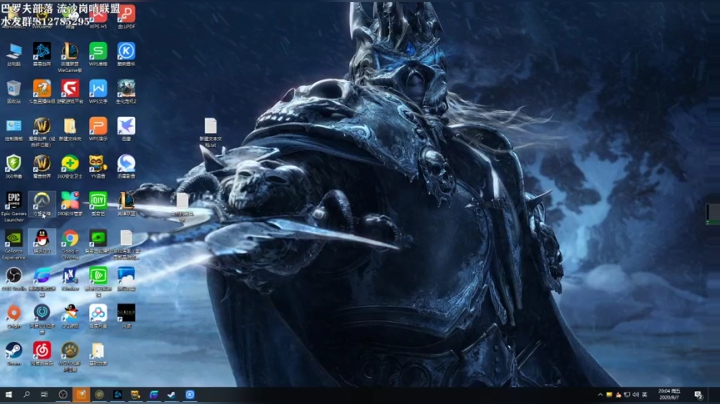Switch to Steam on the taskbar
The width and height of the screenshot is (720, 404).
click(171, 394)
